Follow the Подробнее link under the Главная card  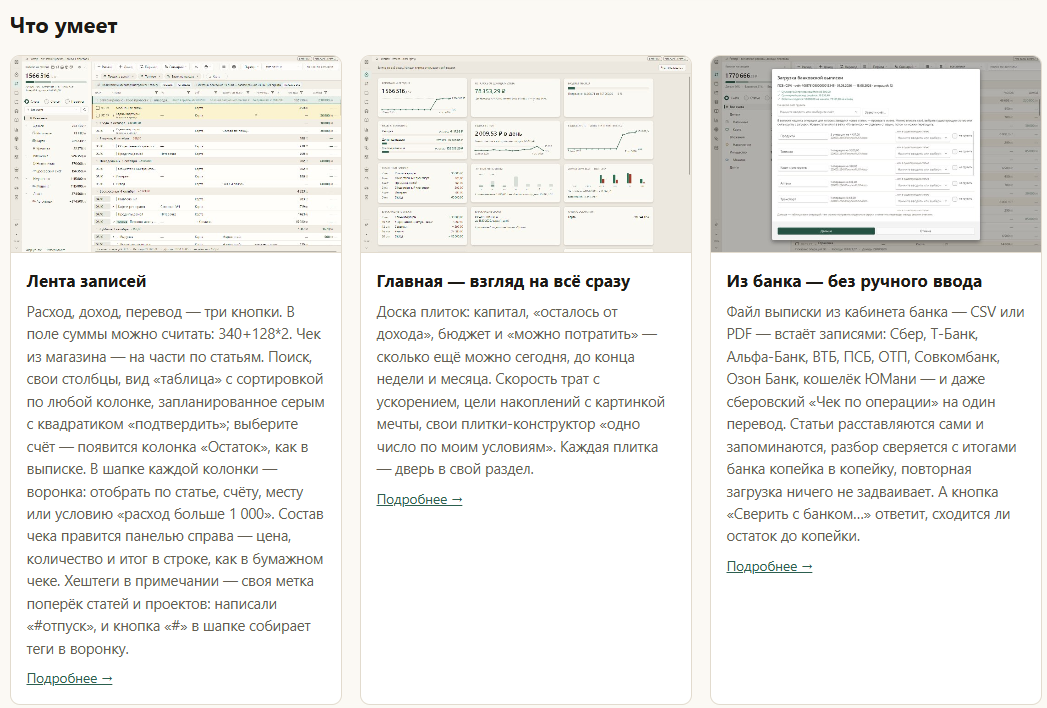419,499
